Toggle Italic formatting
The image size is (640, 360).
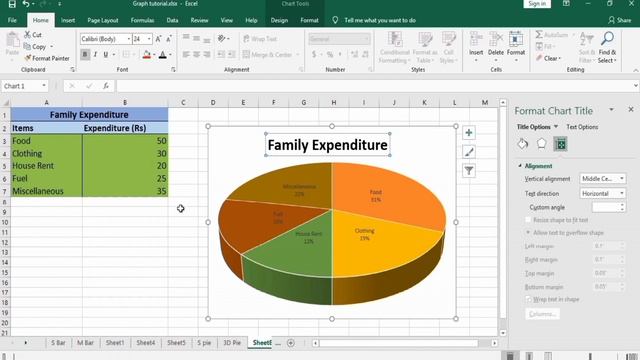[96, 54]
